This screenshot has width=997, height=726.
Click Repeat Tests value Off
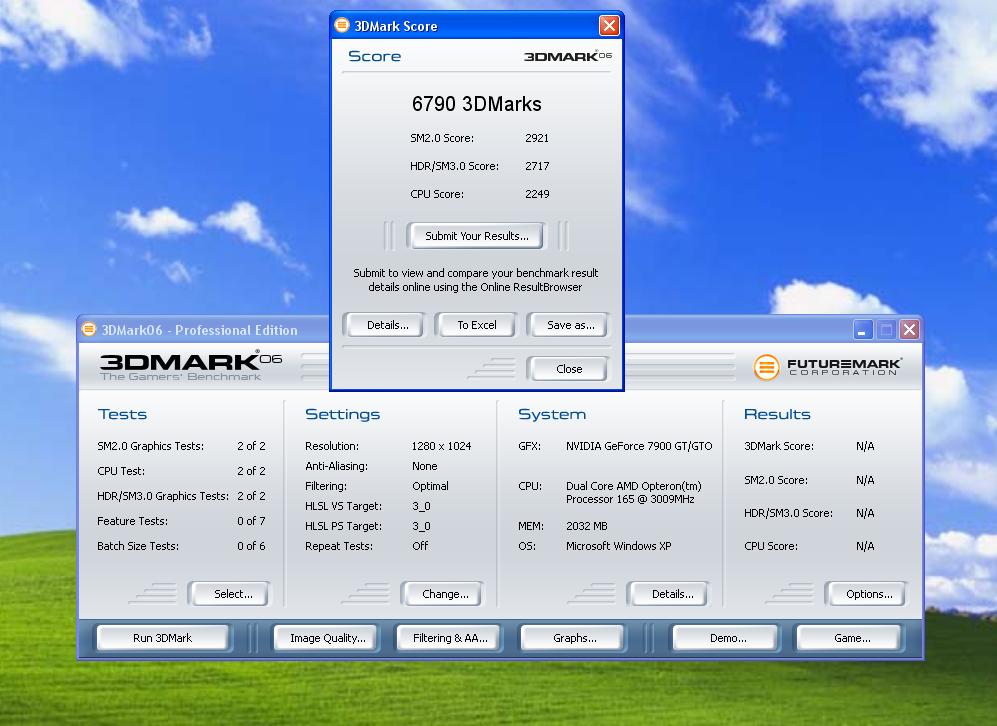(x=420, y=545)
